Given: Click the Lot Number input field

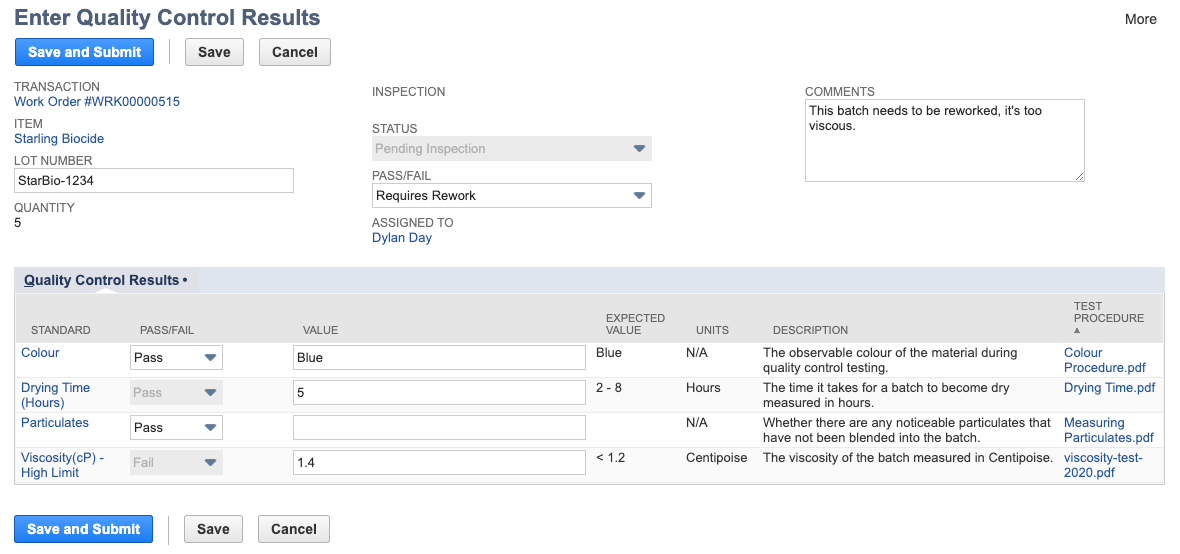Looking at the screenshot, I should tap(154, 181).
